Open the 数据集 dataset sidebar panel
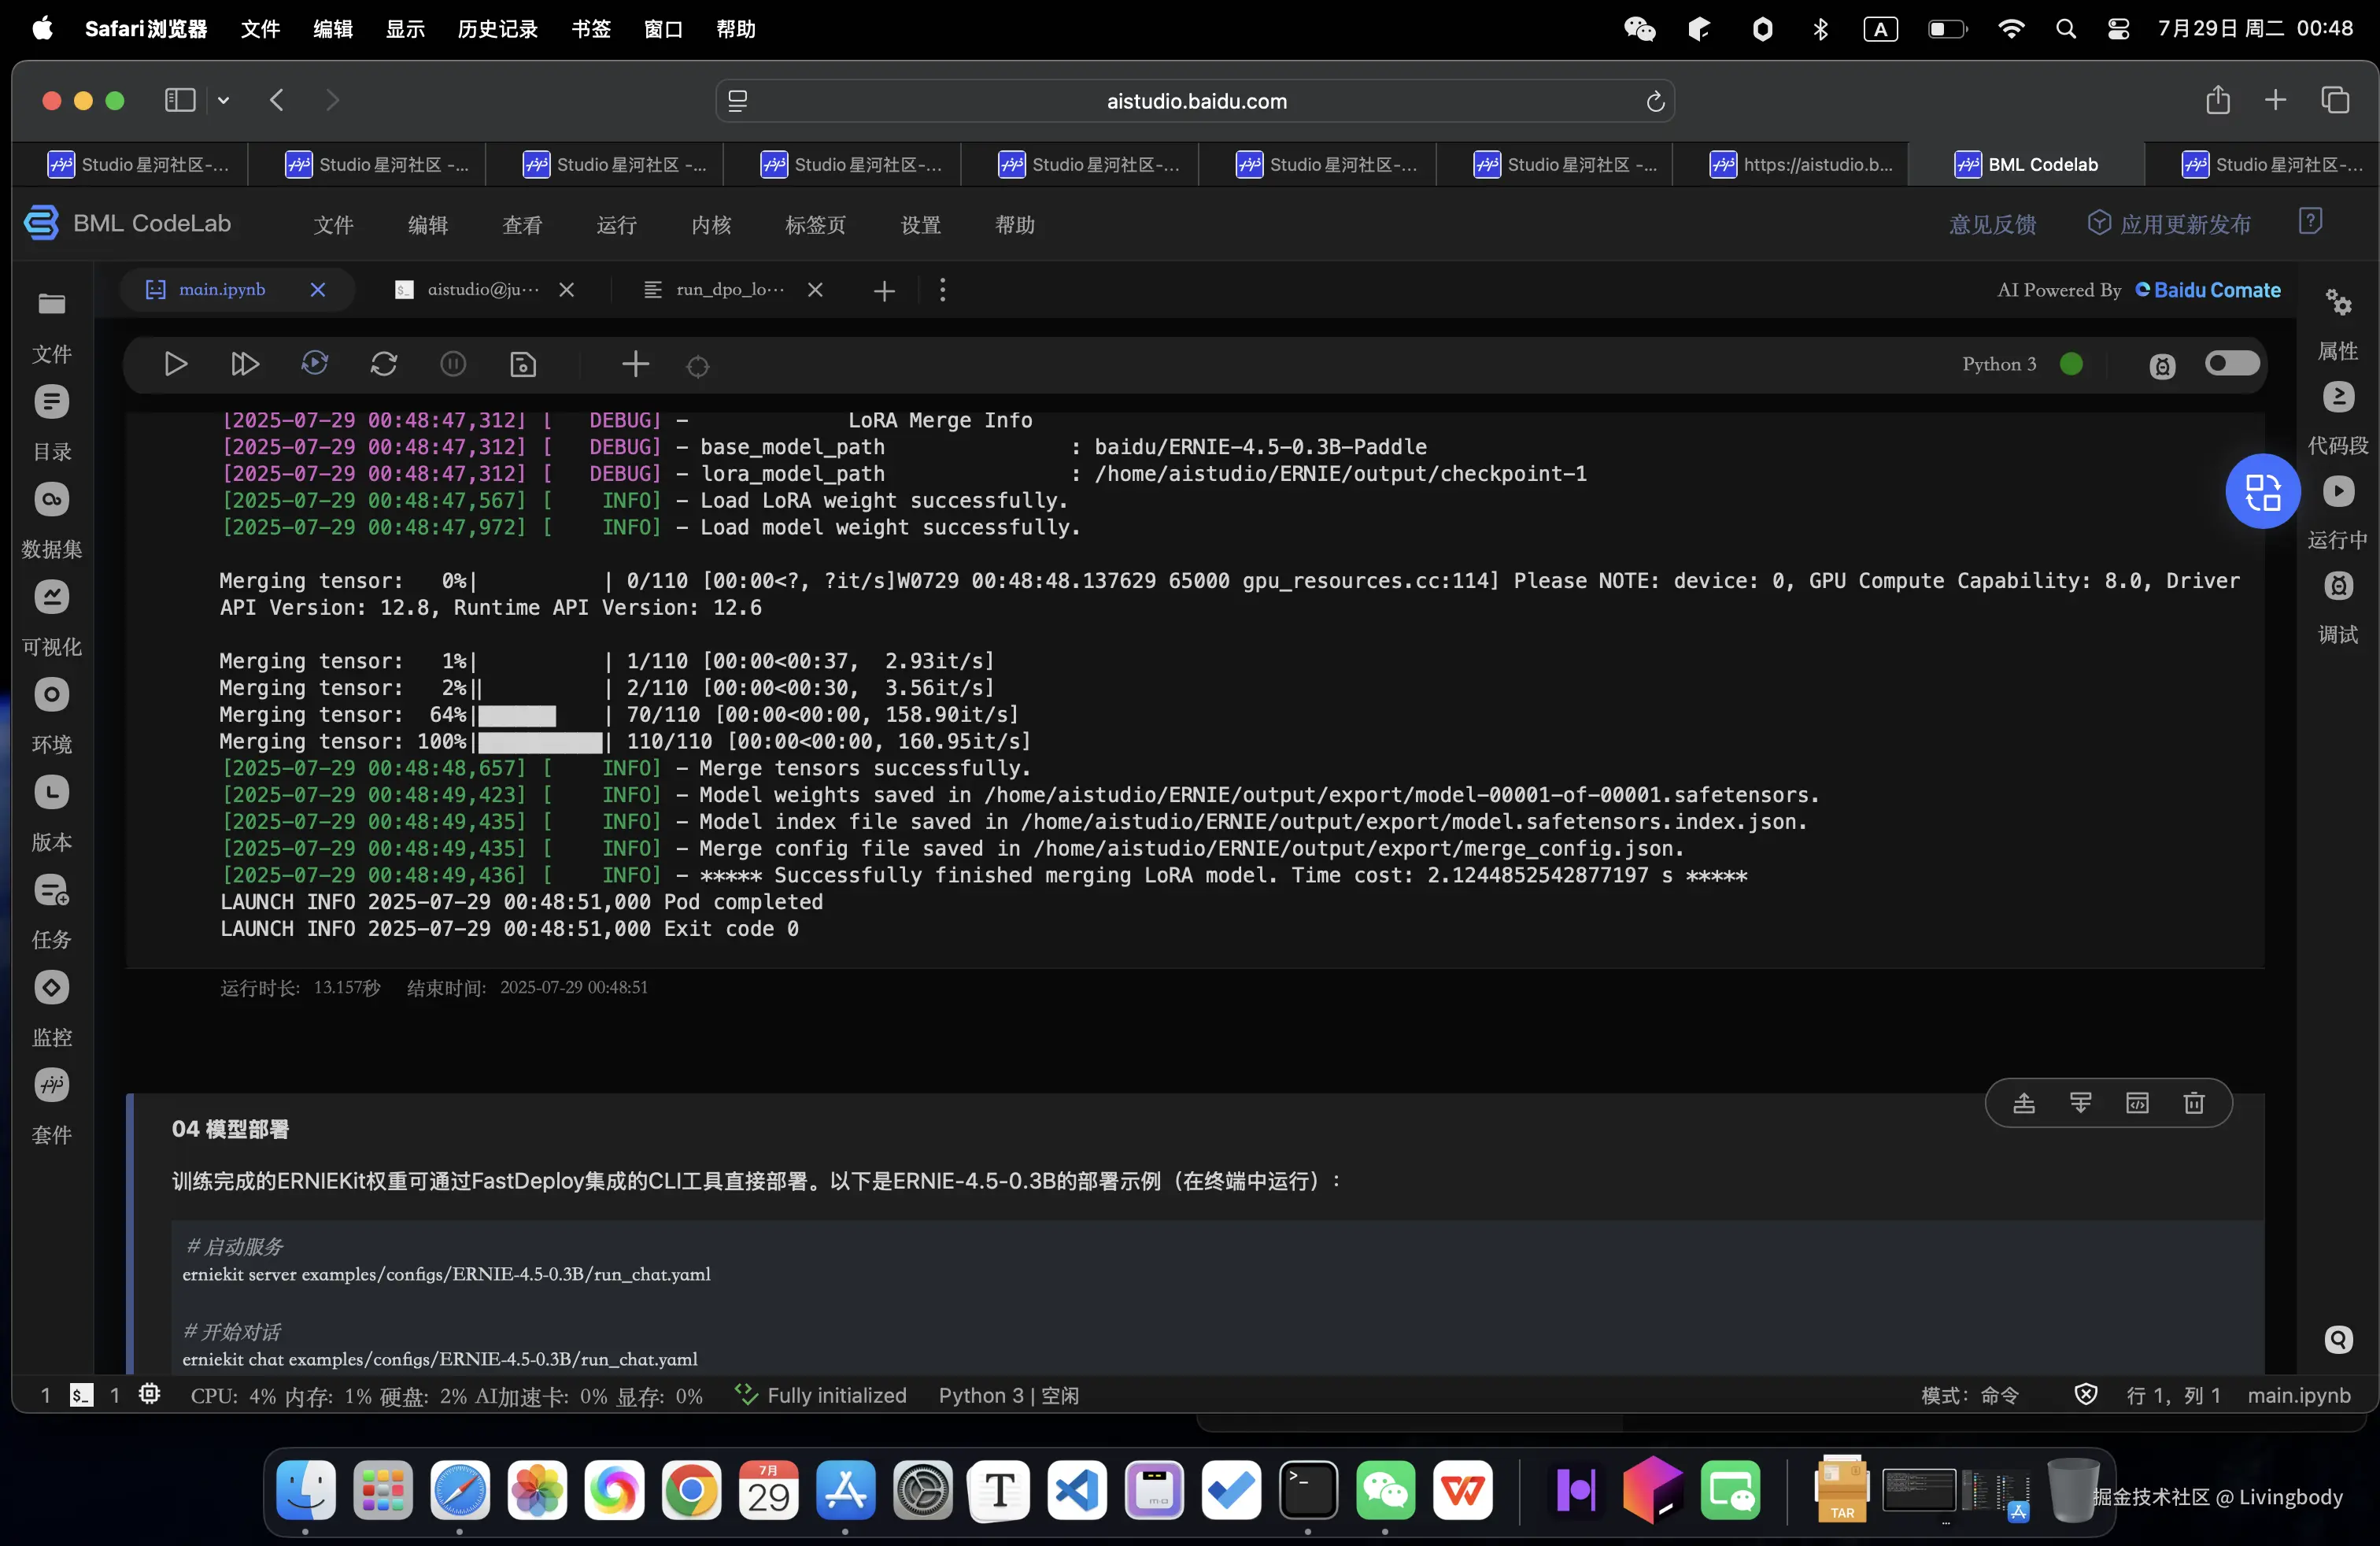Screen dimensions: 2380x1546 [52, 500]
